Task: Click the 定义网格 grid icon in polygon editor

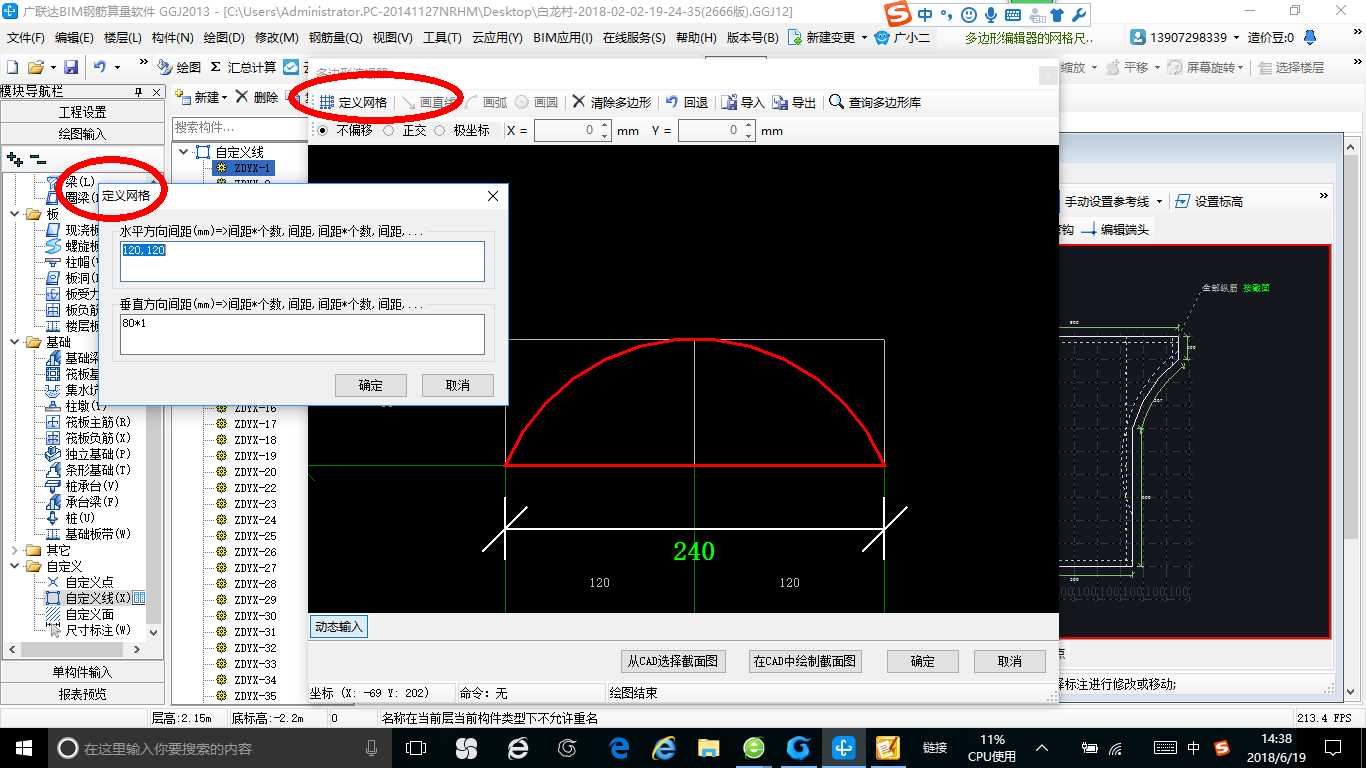Action: [x=327, y=102]
